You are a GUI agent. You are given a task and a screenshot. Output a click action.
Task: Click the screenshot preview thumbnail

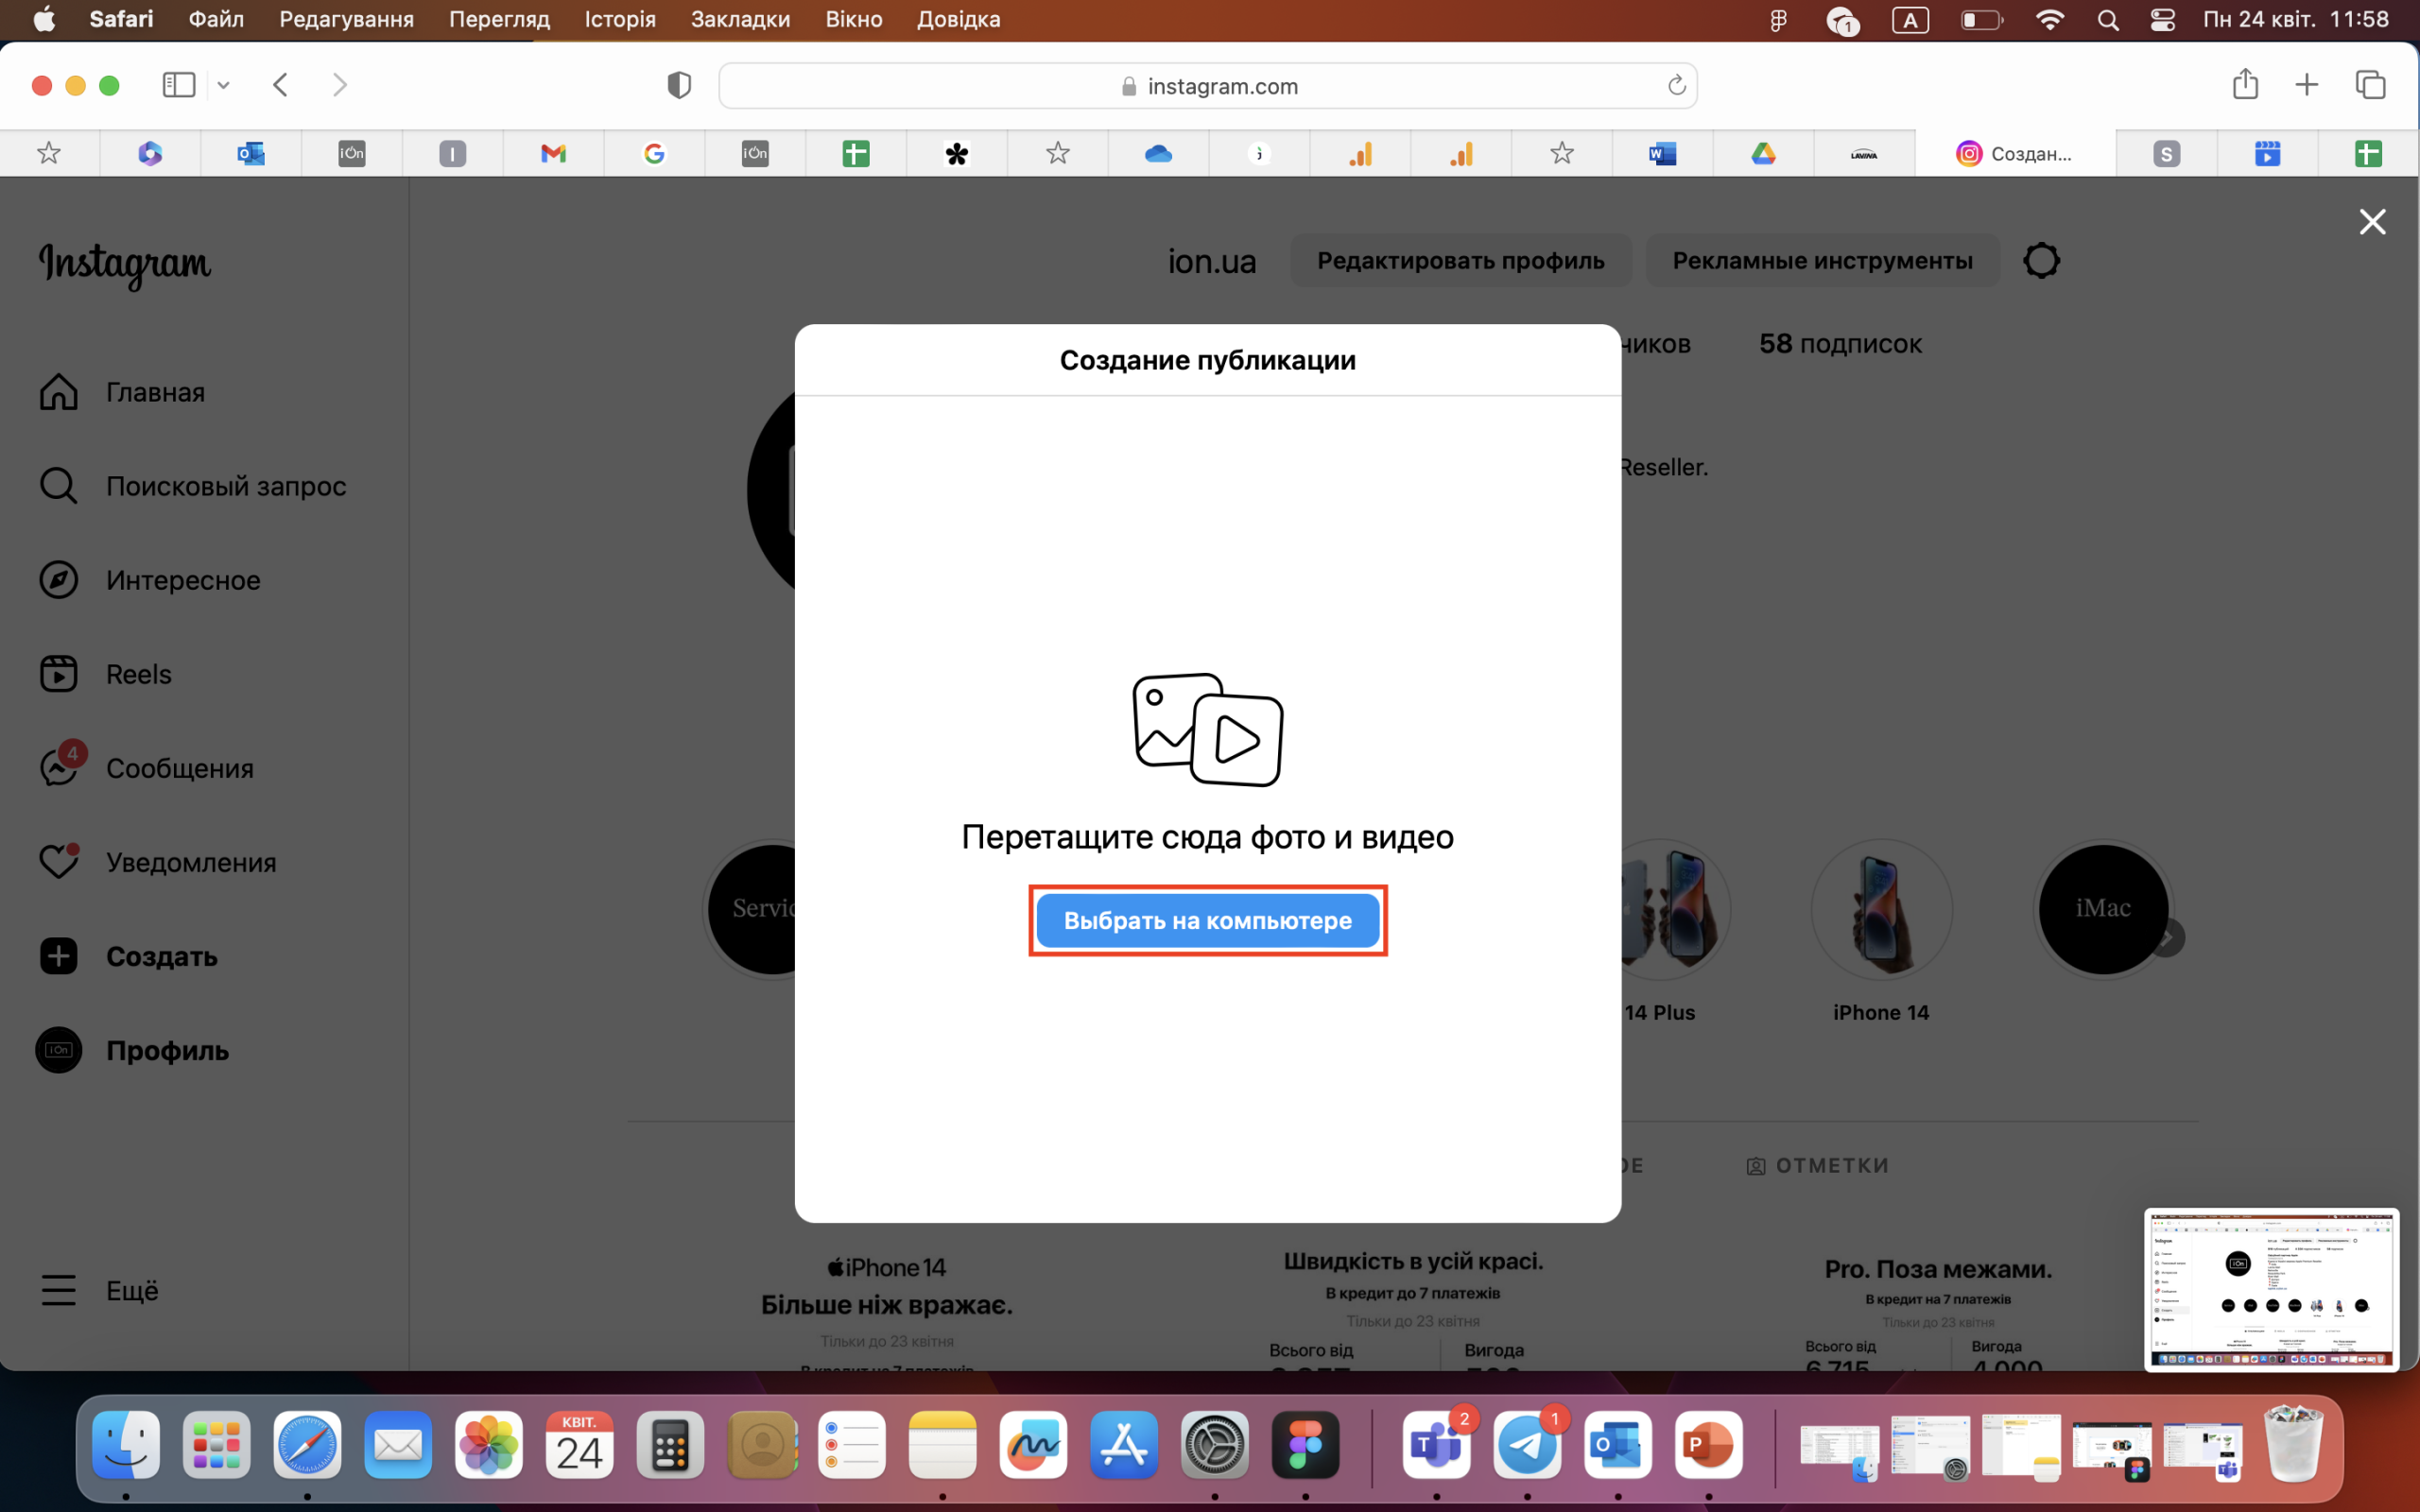coord(2271,1290)
